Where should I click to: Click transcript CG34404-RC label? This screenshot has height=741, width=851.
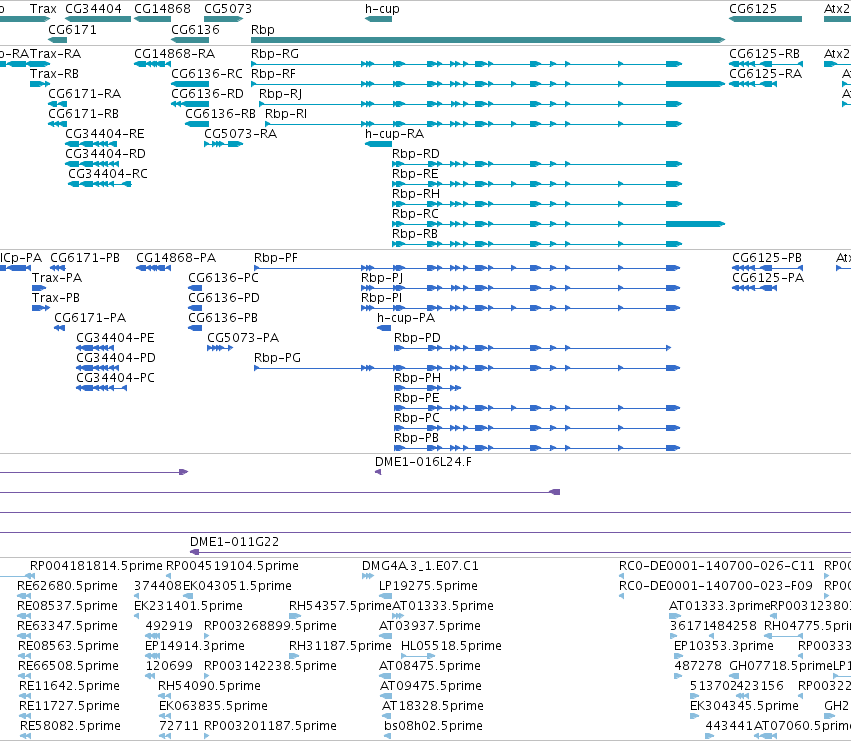tap(107, 174)
